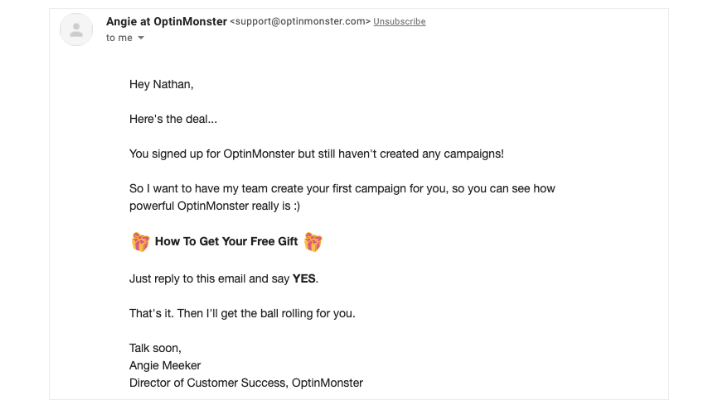Click the 'How To Get Your Free Gift' heading
719x420 pixels.
[x=226, y=241]
